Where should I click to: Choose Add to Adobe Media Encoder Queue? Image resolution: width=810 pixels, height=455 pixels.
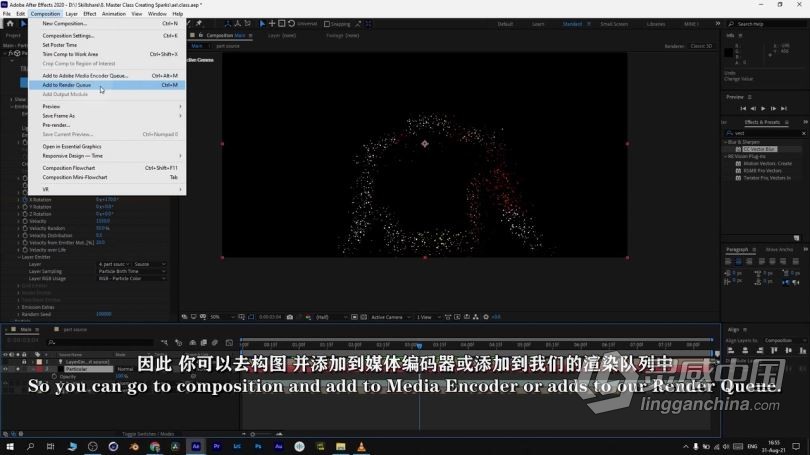click(107, 75)
